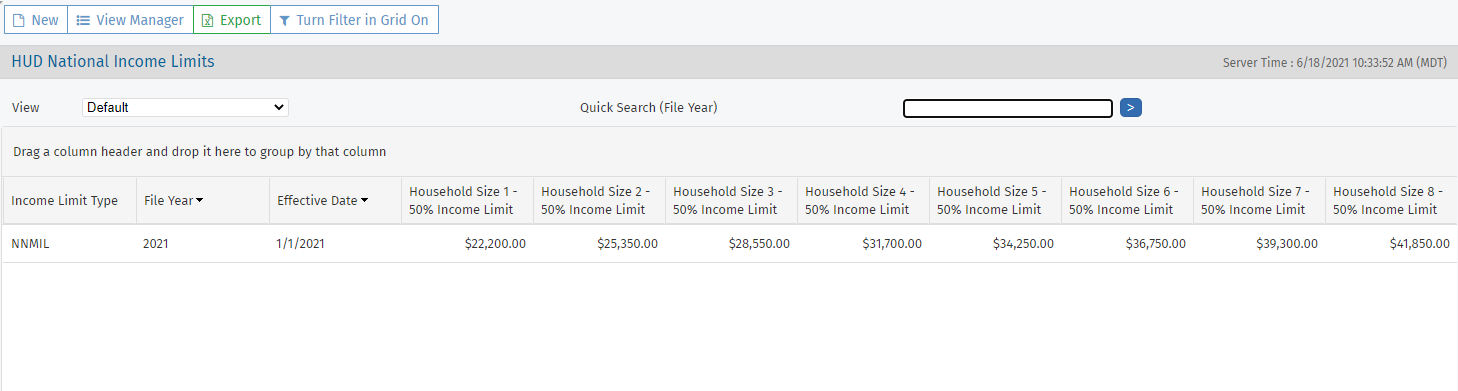The height and width of the screenshot is (391, 1458).
Task: Click the $25,350.00 cell
Action: (x=599, y=244)
